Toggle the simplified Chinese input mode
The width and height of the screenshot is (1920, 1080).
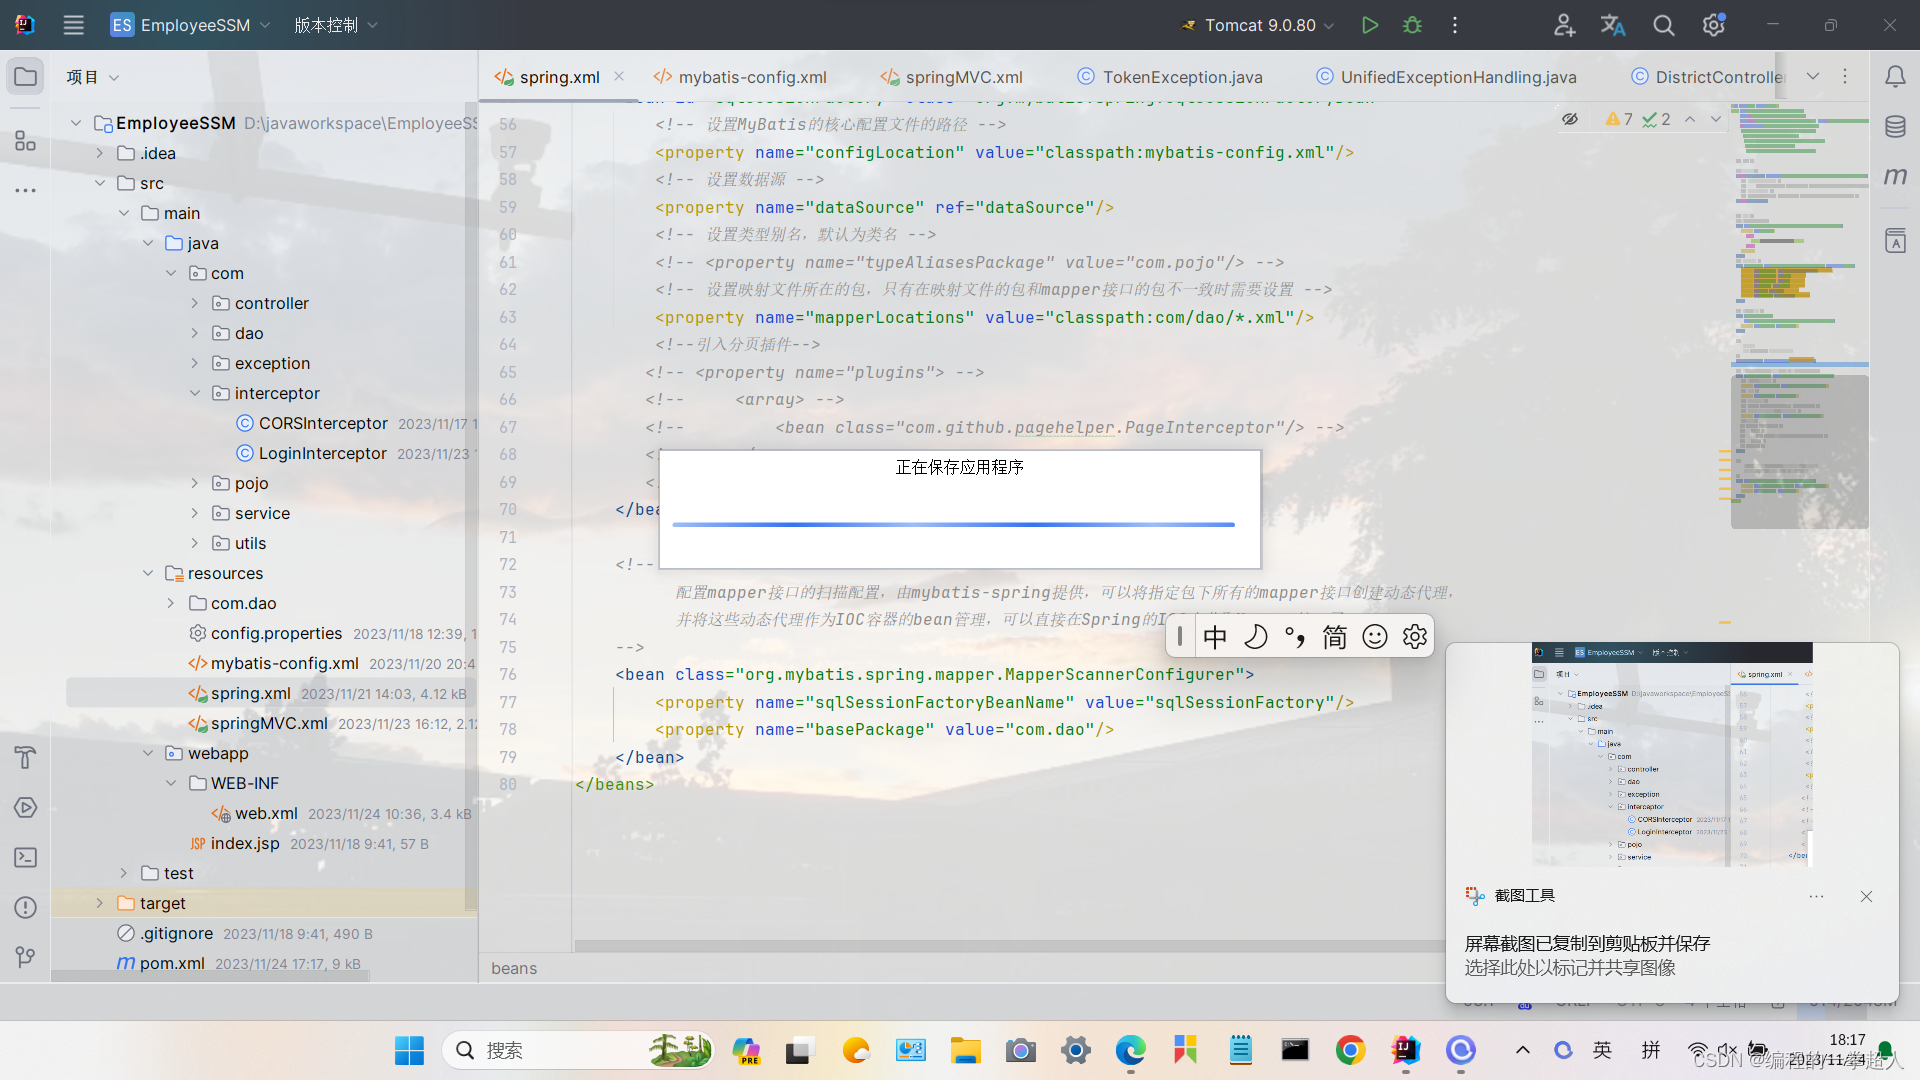[x=1335, y=637]
